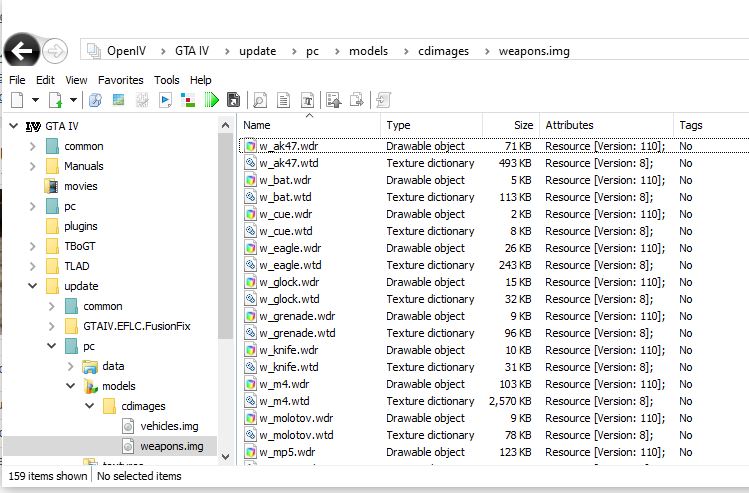Collapse the update folder in tree

pyautogui.click(x=32, y=286)
